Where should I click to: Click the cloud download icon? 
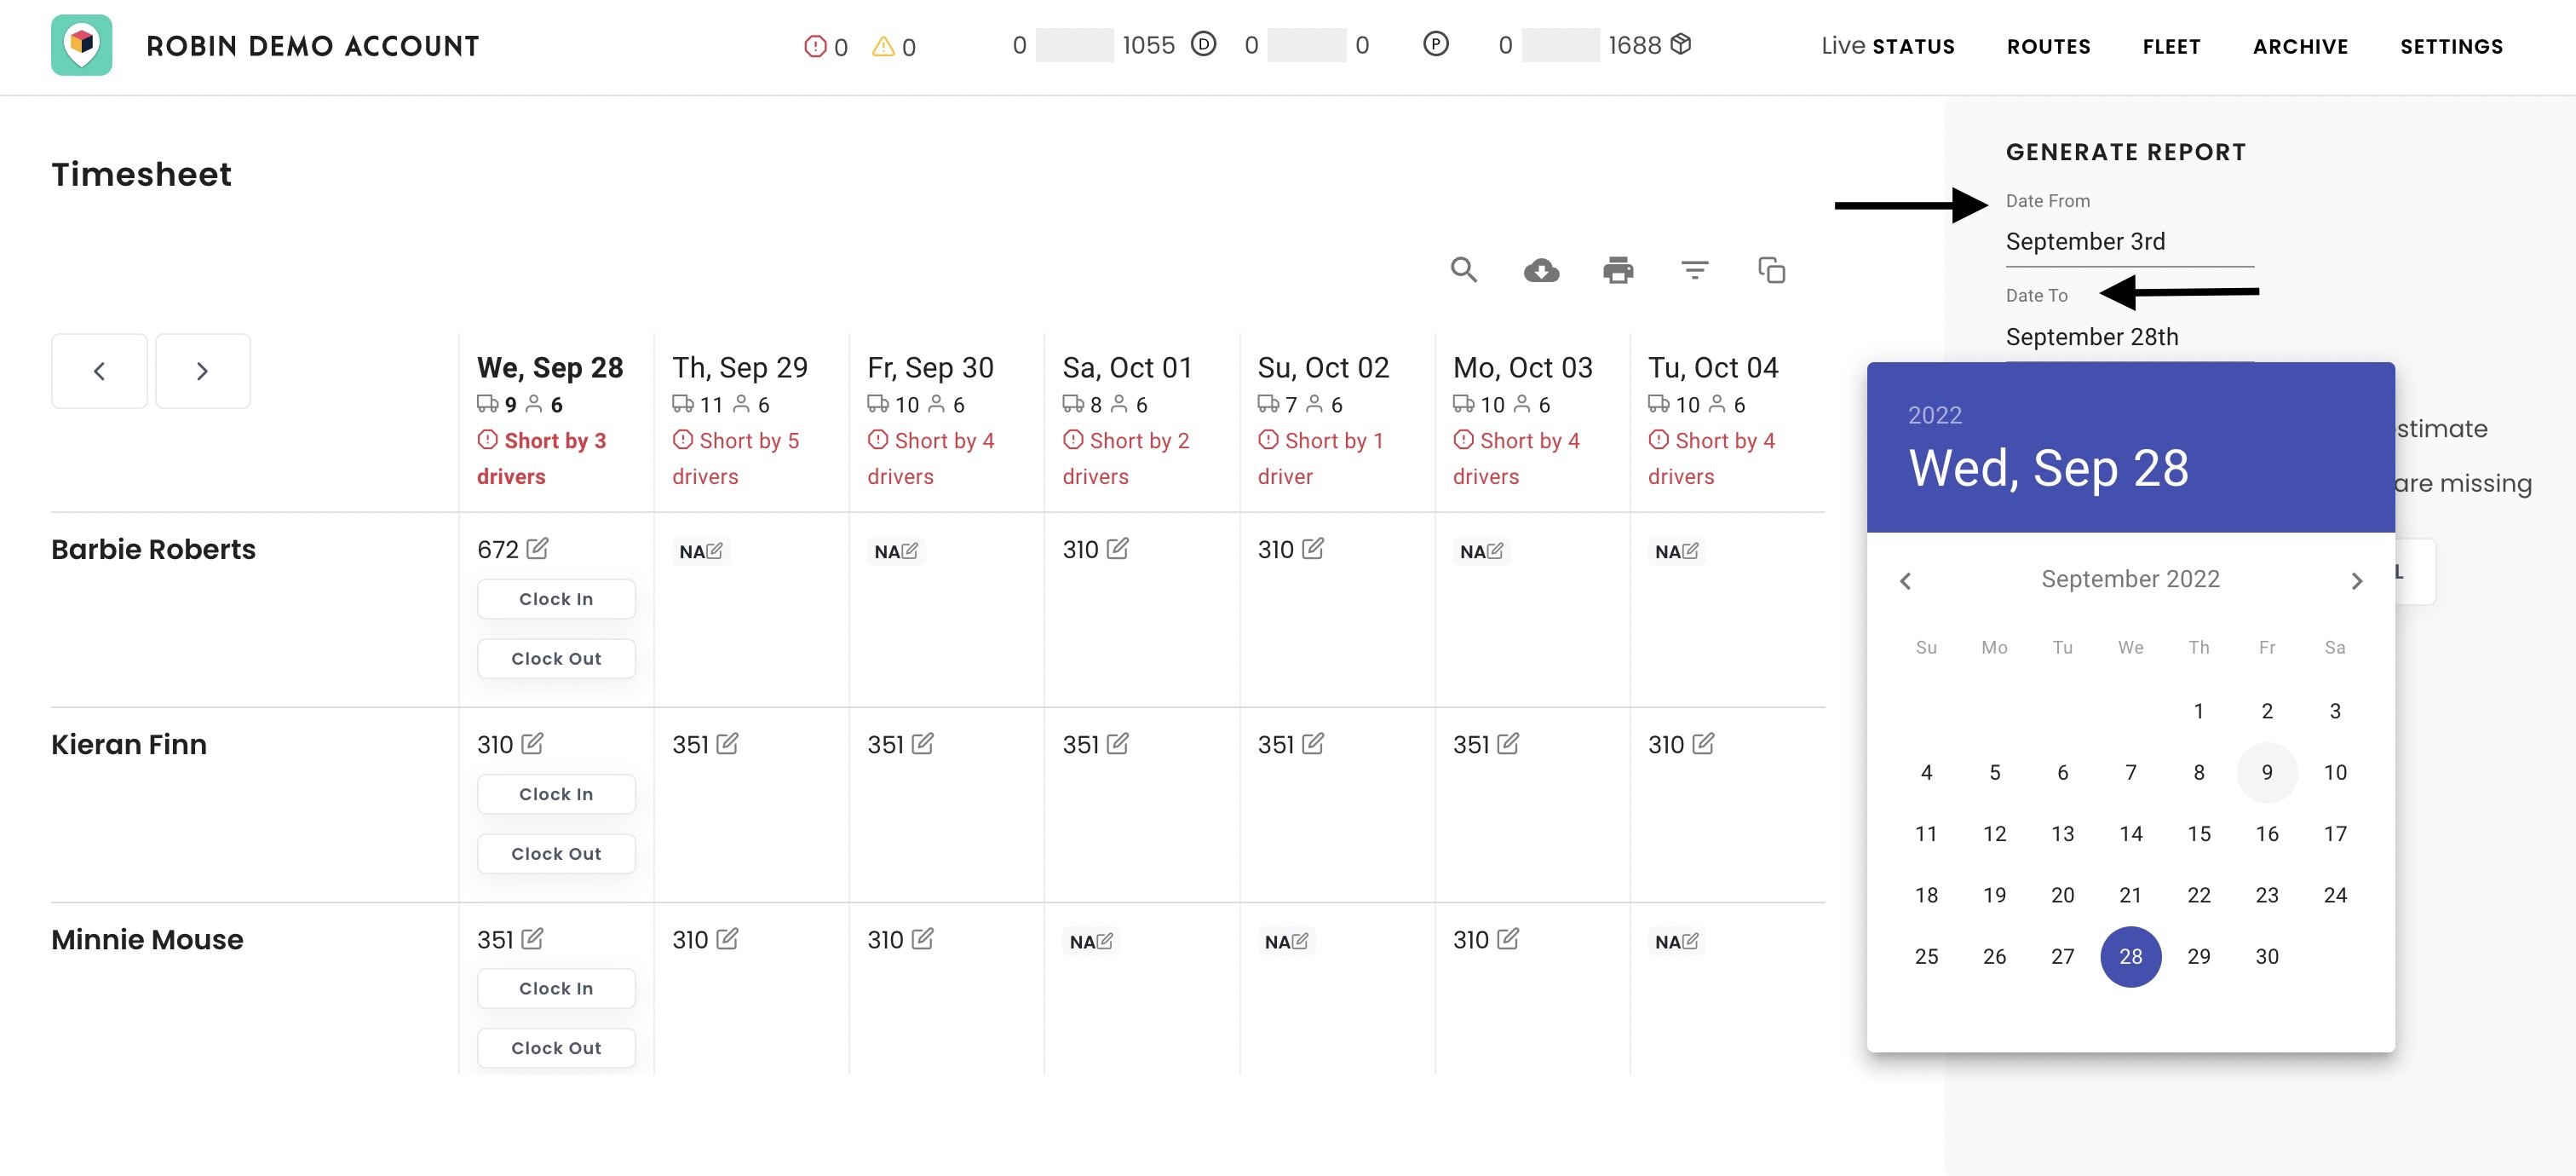tap(1541, 270)
